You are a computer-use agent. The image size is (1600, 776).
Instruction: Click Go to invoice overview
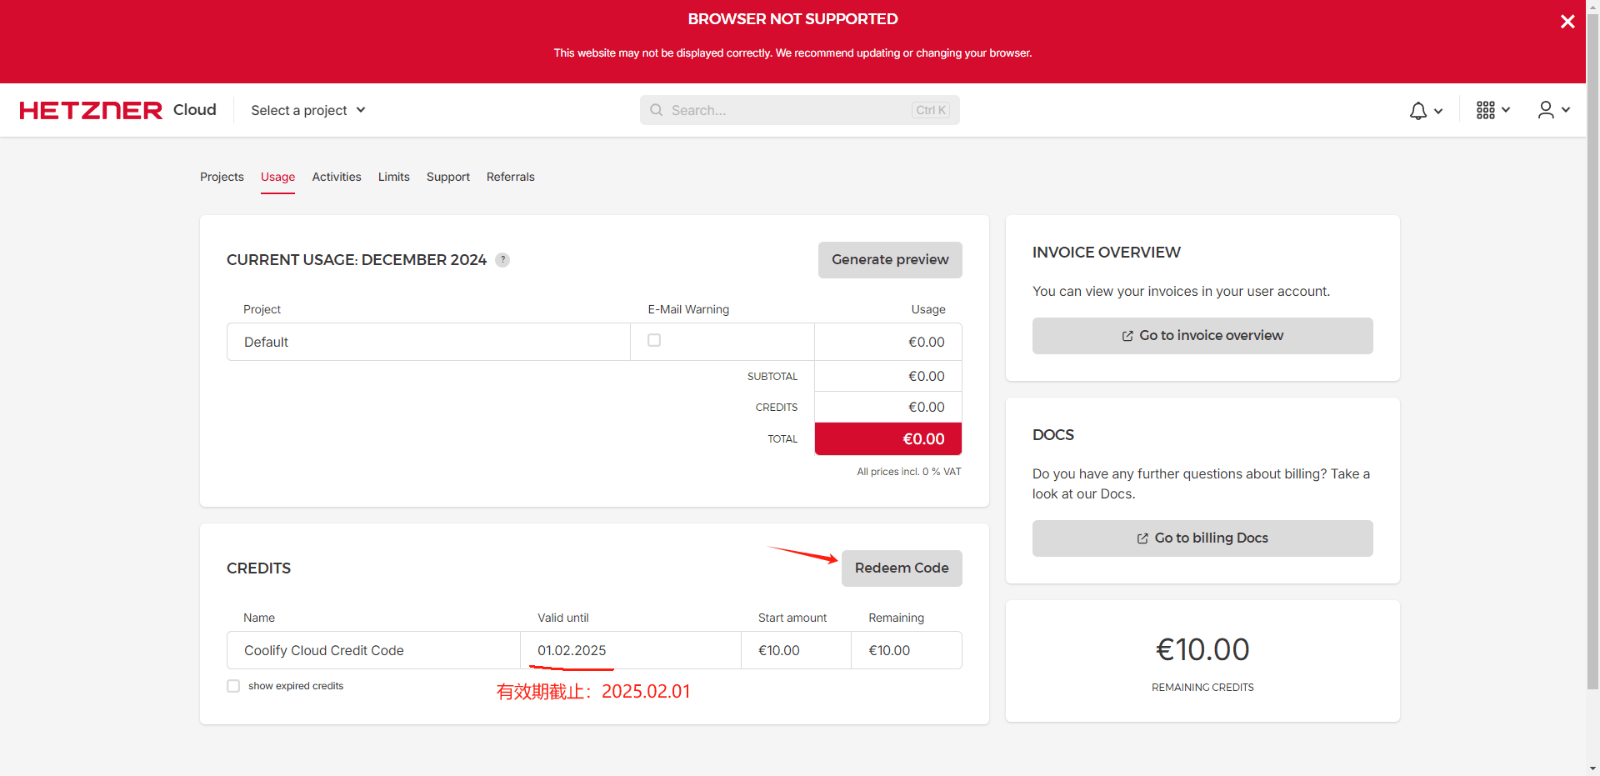pos(1202,336)
